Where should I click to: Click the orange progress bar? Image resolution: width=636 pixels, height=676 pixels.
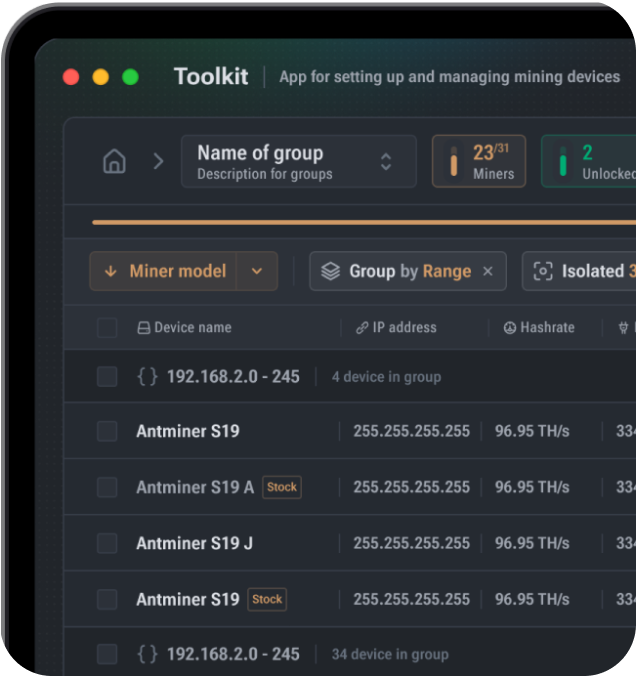point(364,222)
